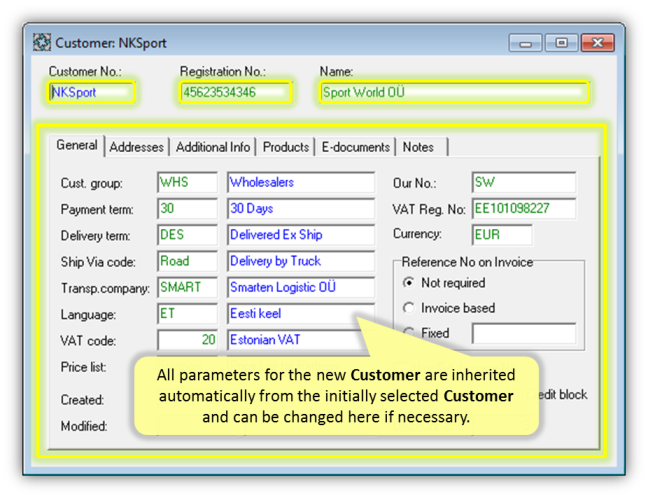Close the Customer: NKSport window
648x498 pixels.
(597, 43)
